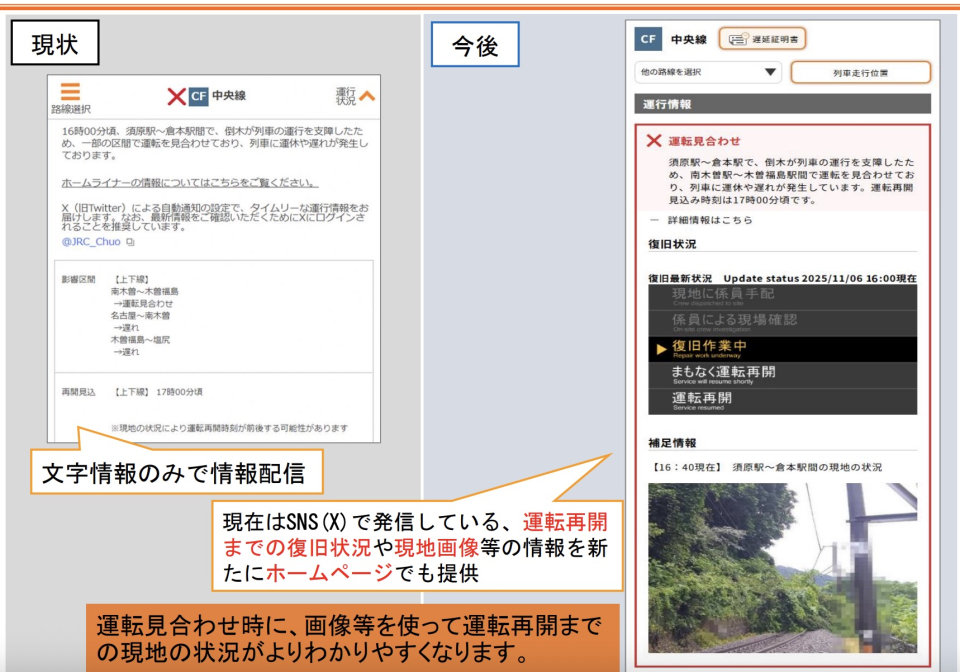Follow the @JRC_Chuo account link

point(91,240)
